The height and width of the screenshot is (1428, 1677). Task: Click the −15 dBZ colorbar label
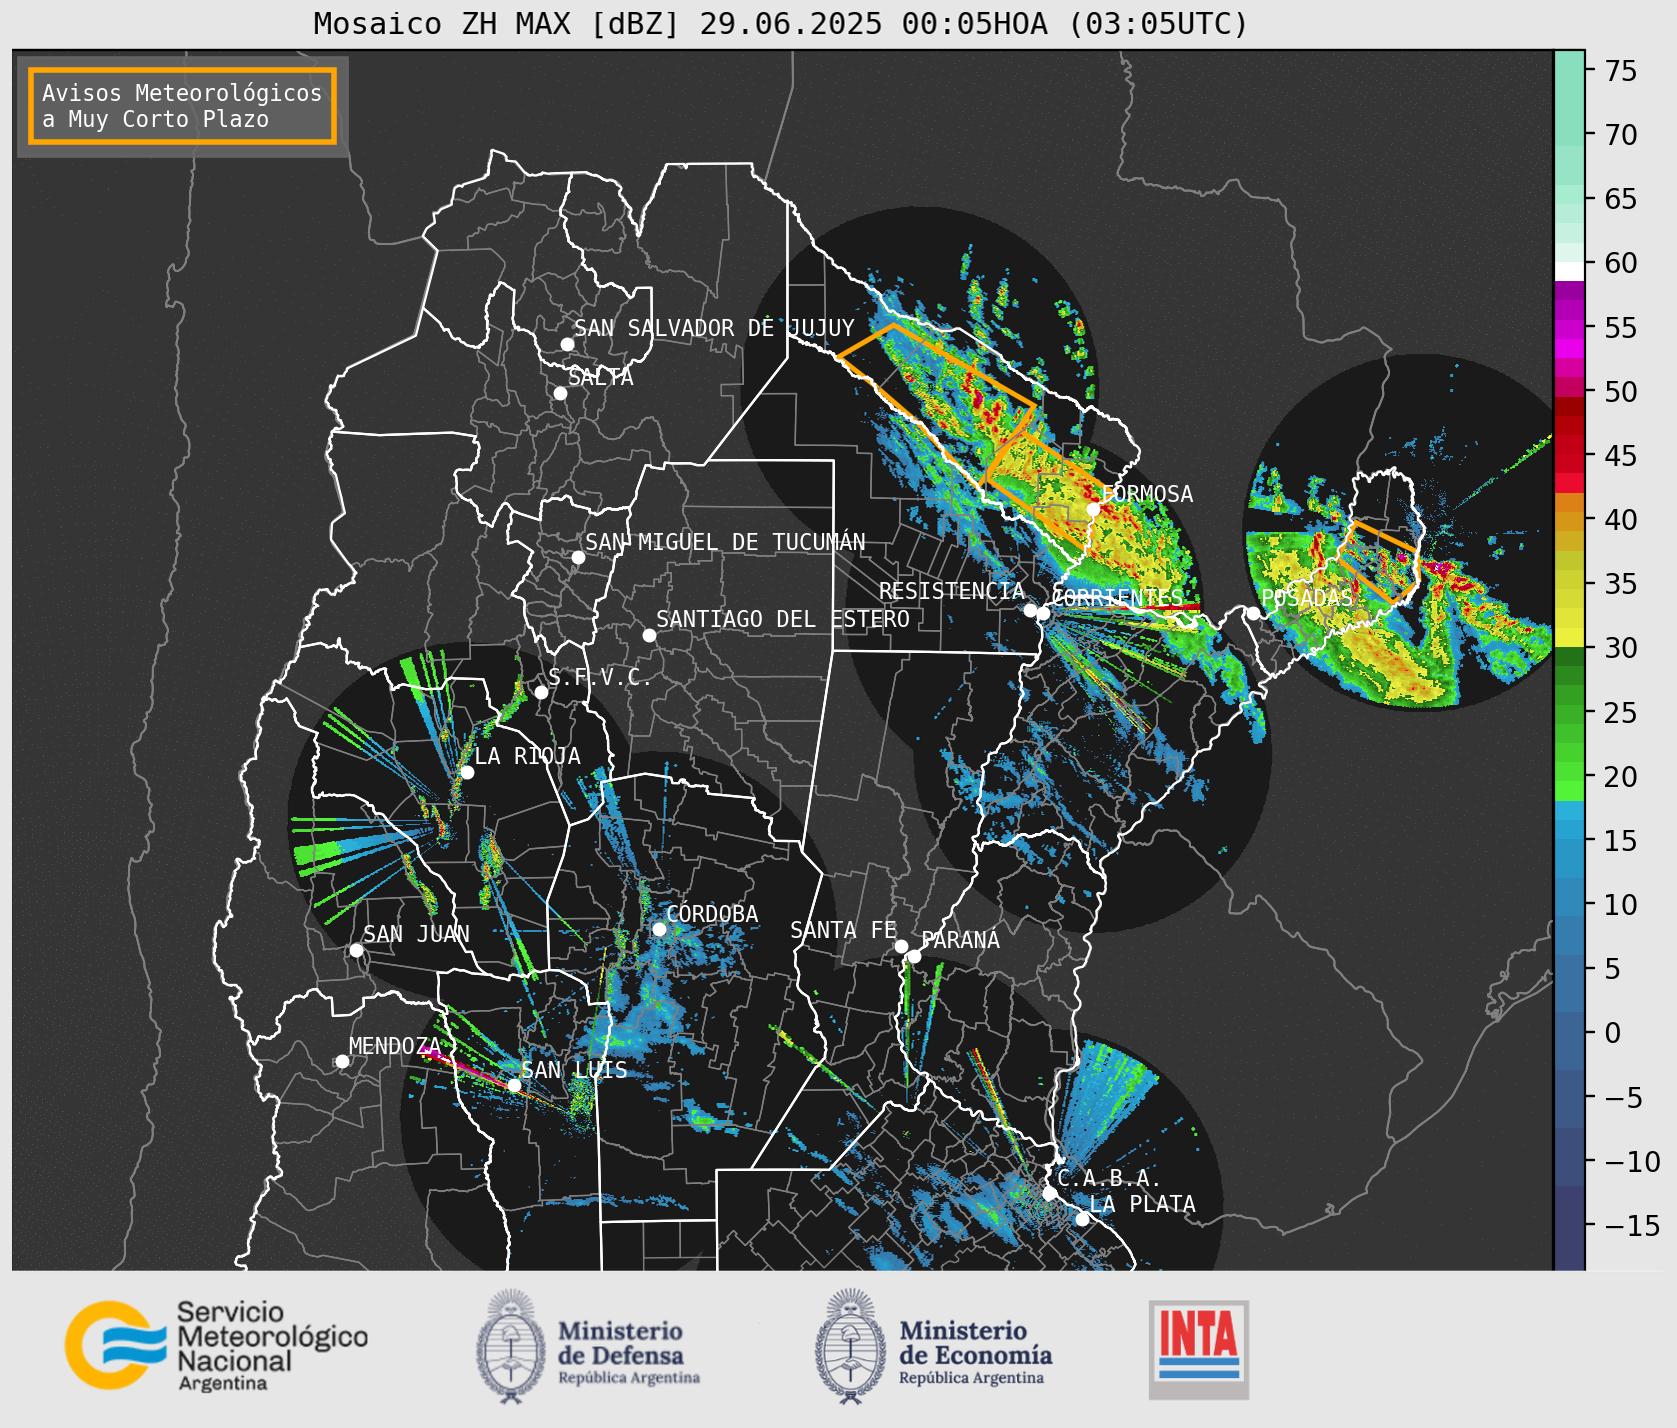(x=1632, y=1226)
